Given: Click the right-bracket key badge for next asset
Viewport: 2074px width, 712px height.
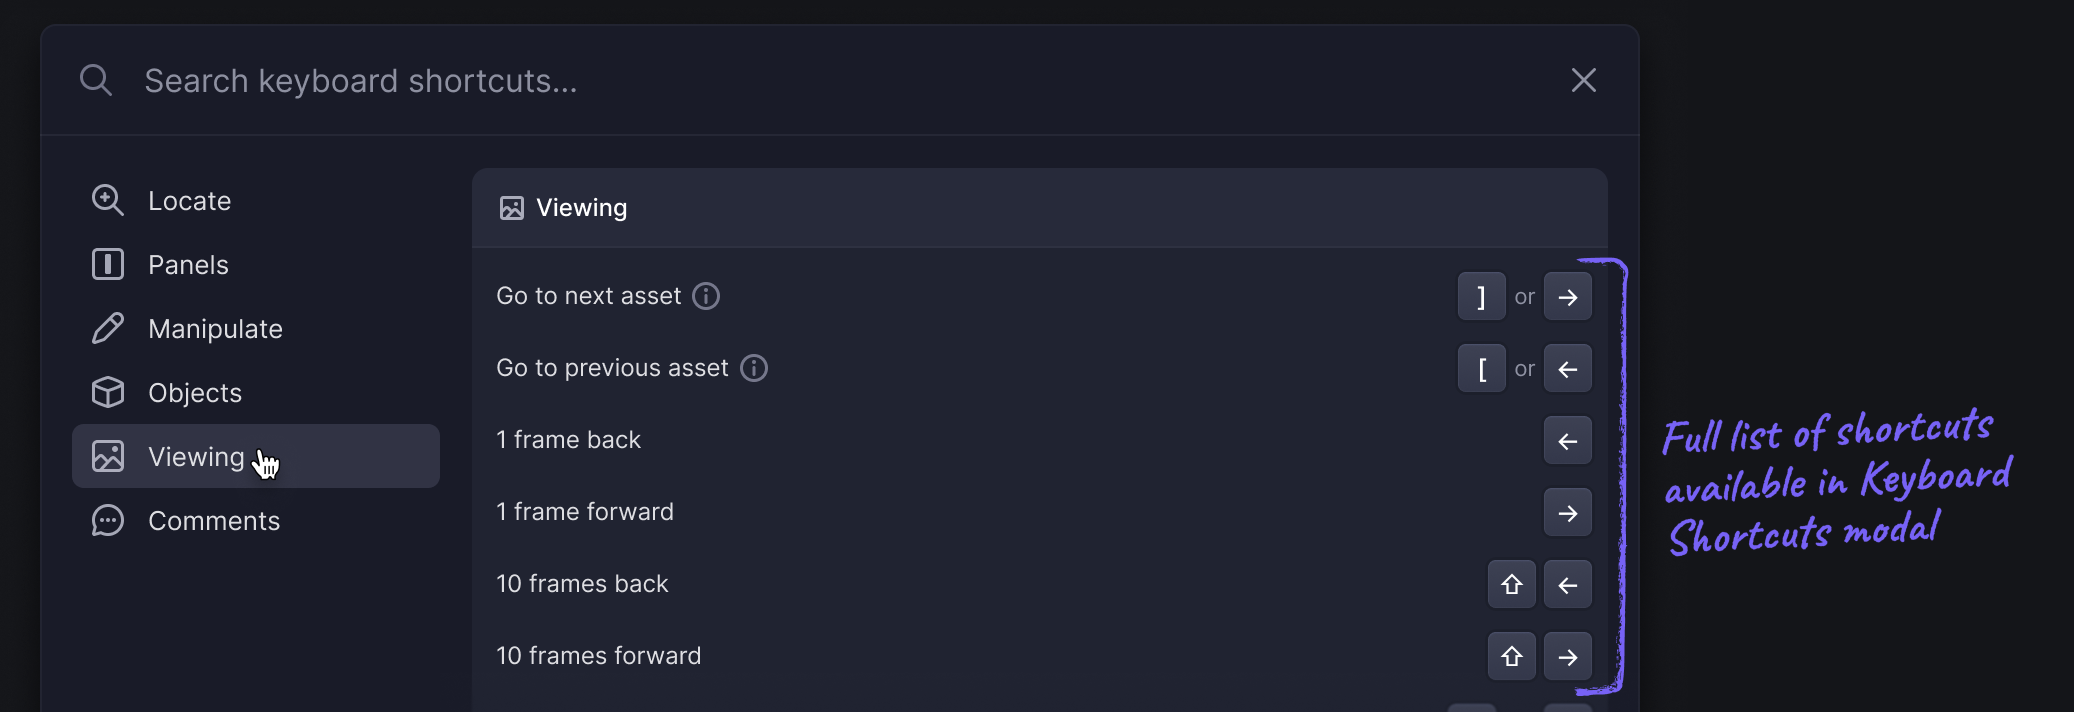Looking at the screenshot, I should (1481, 296).
